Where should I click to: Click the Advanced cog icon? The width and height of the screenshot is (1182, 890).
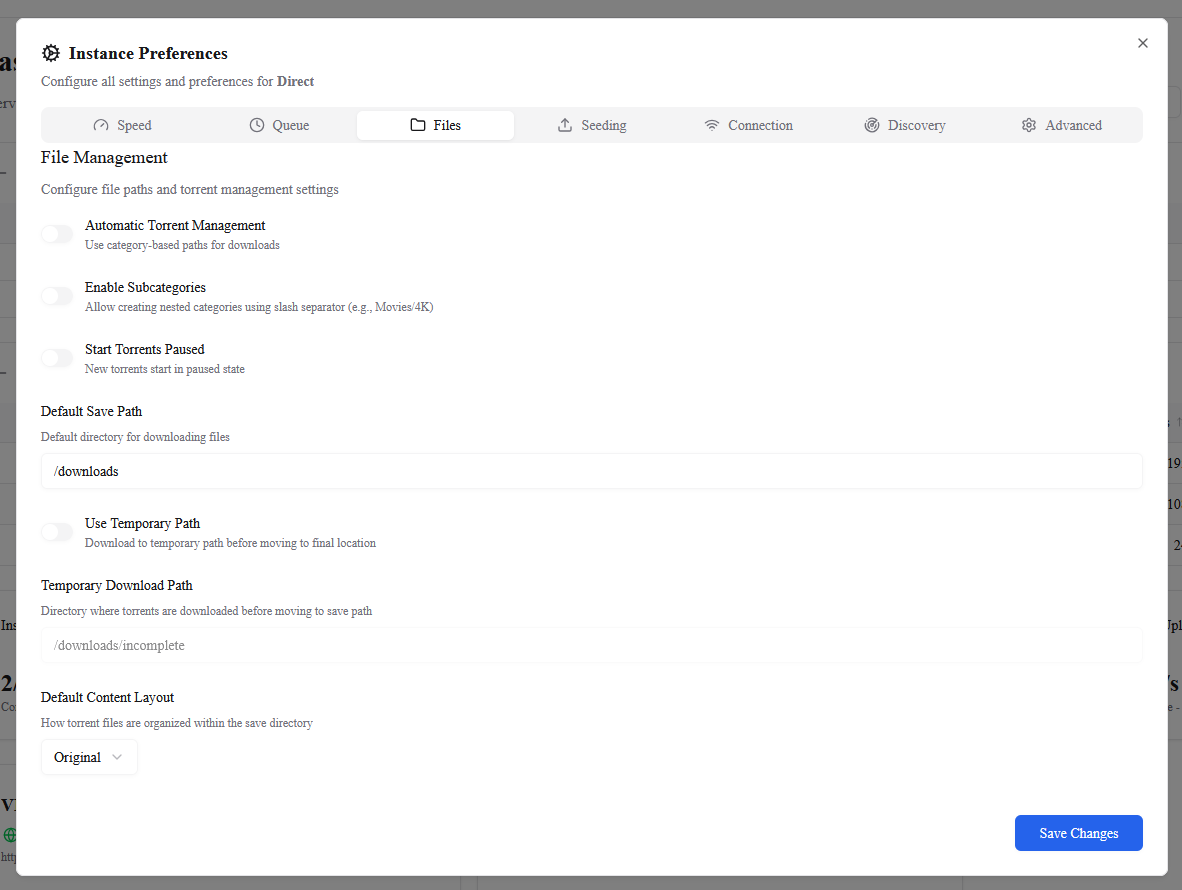point(1029,125)
